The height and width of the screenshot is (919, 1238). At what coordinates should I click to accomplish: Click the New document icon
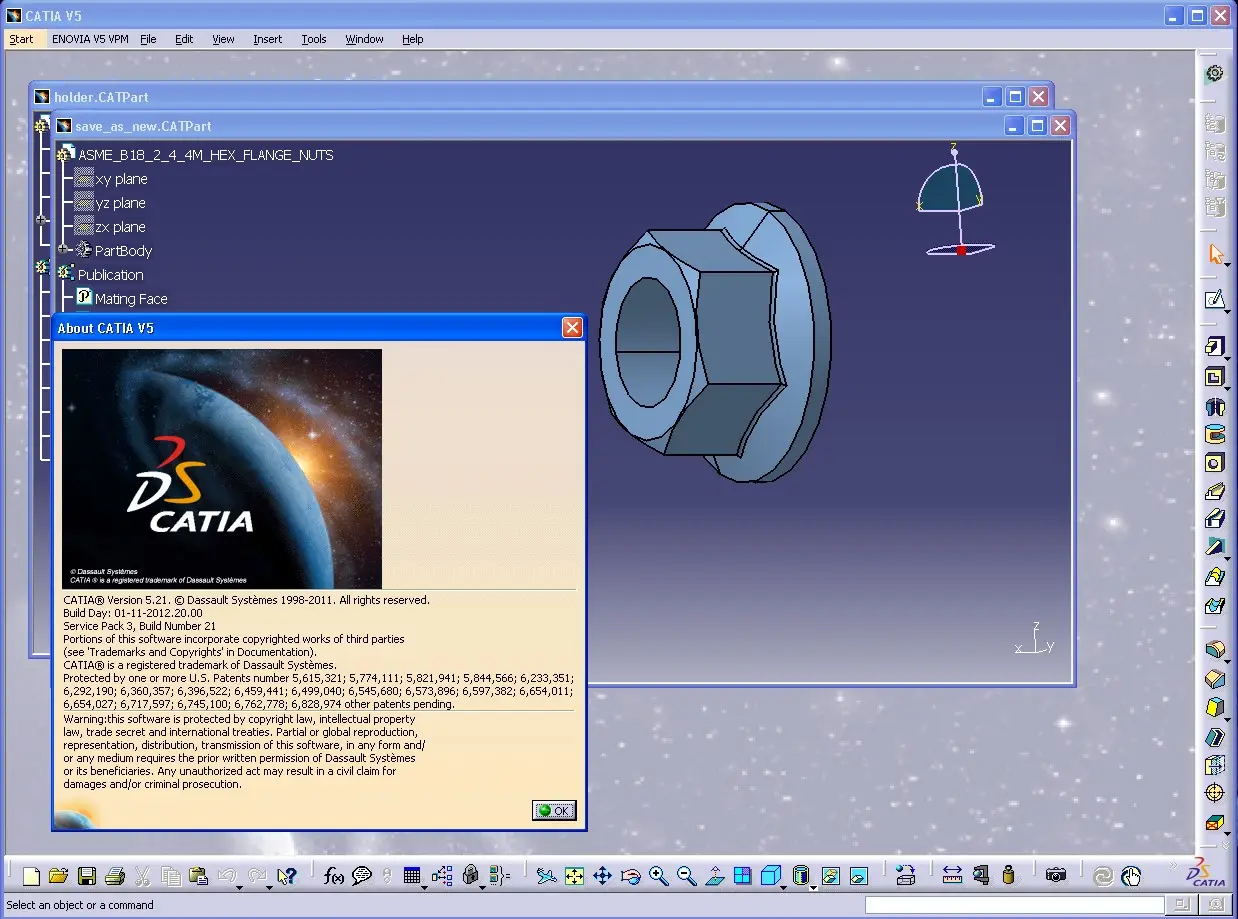click(x=31, y=876)
